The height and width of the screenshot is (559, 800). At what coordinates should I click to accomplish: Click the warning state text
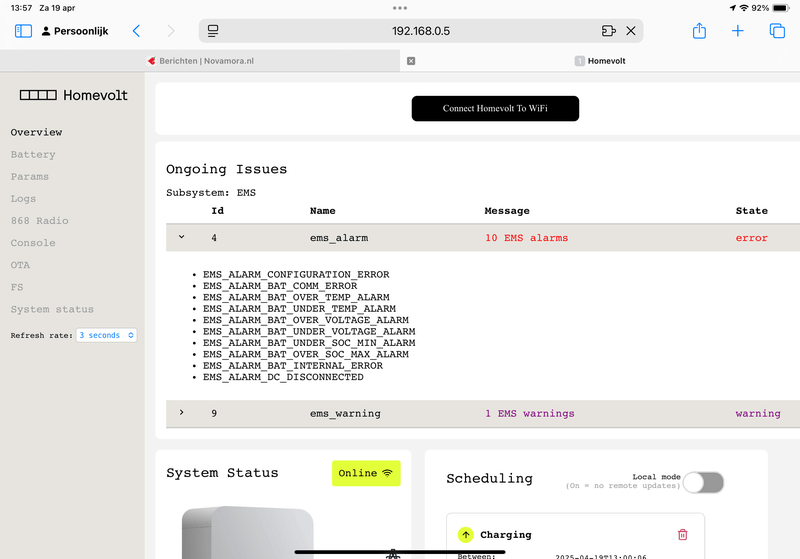click(x=758, y=414)
